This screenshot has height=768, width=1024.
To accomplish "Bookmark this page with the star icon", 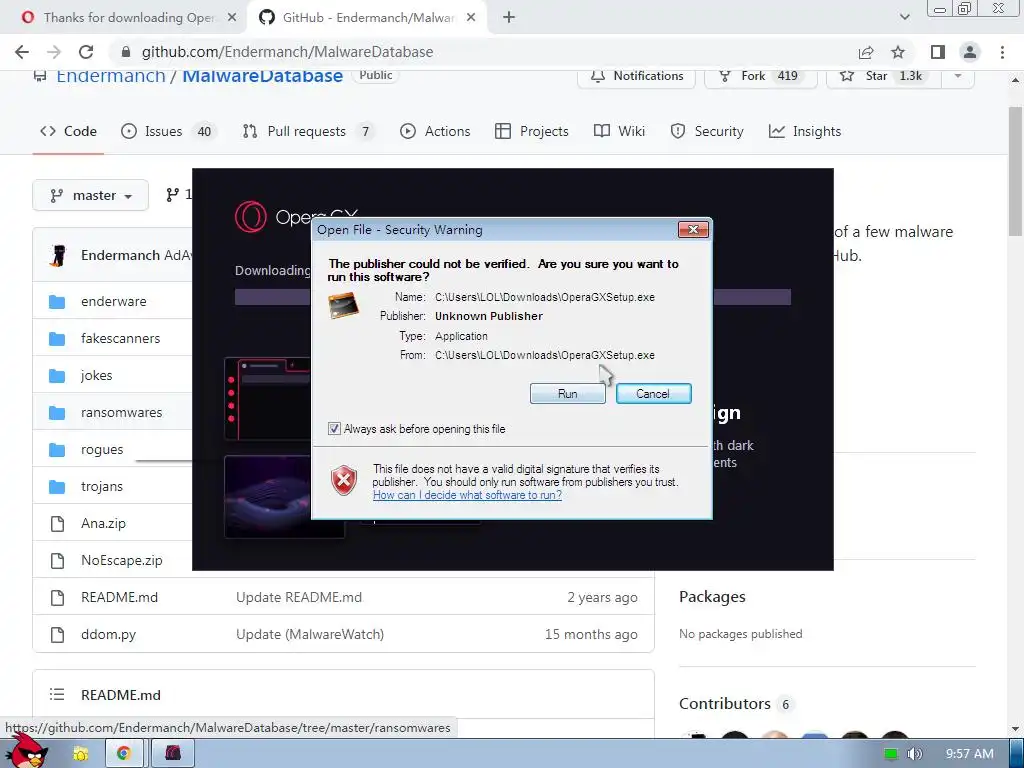I will click(x=898, y=52).
